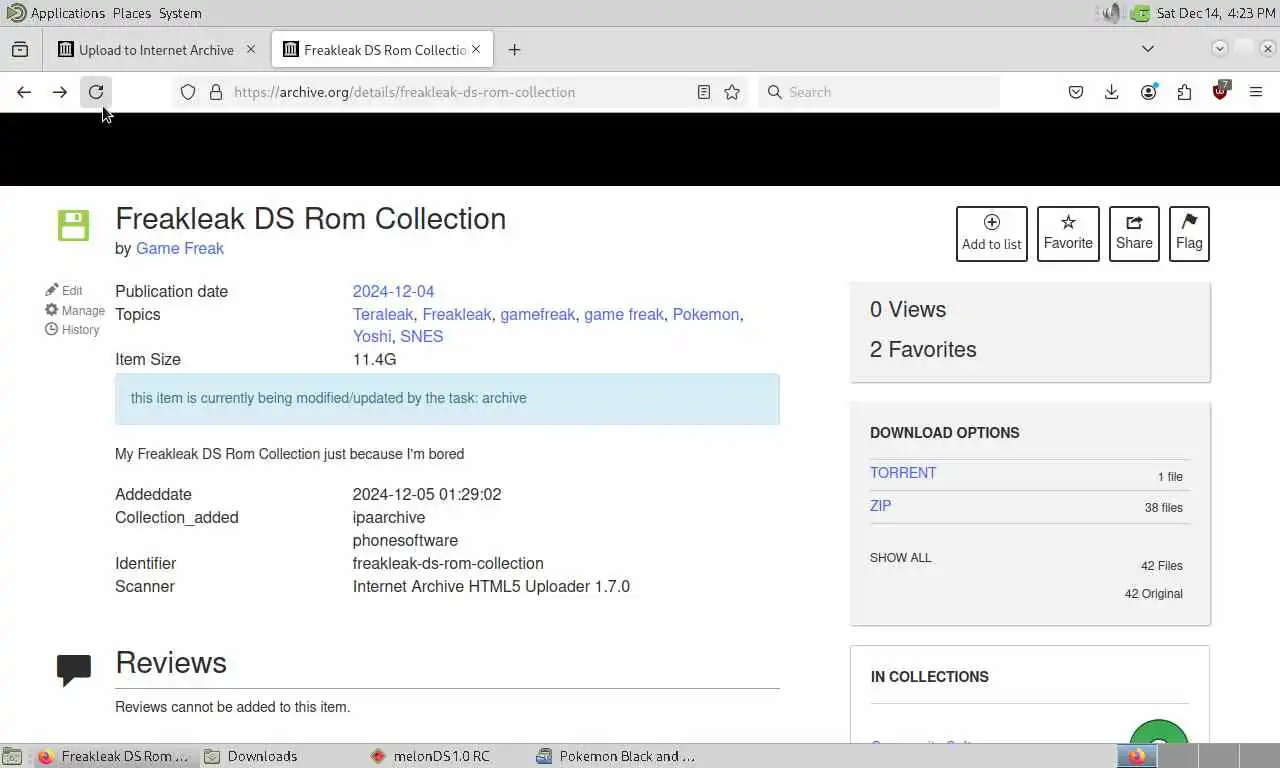Switch to Upload to Internet Archive tab

[x=157, y=49]
